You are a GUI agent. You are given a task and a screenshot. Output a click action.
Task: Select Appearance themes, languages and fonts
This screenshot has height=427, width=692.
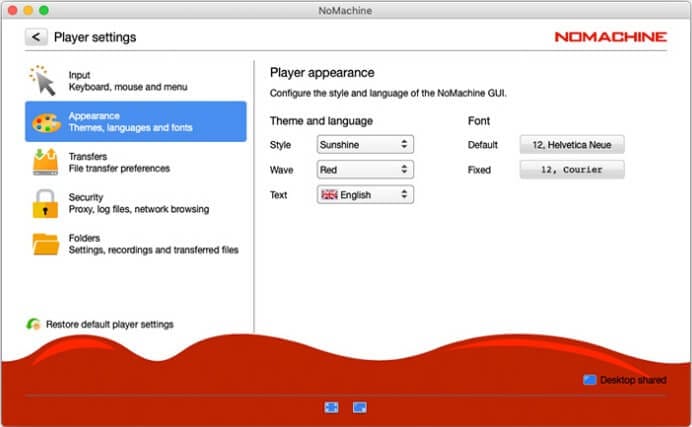coord(135,121)
